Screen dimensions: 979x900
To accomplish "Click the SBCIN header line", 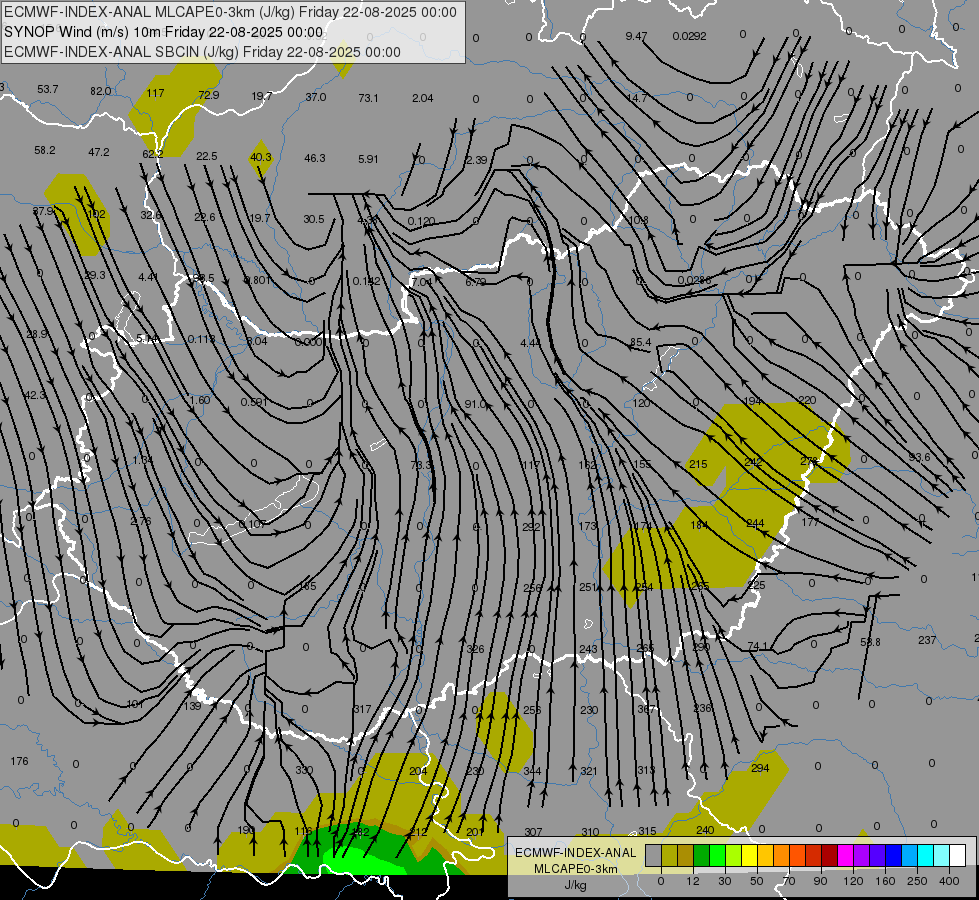I will click(202, 52).
